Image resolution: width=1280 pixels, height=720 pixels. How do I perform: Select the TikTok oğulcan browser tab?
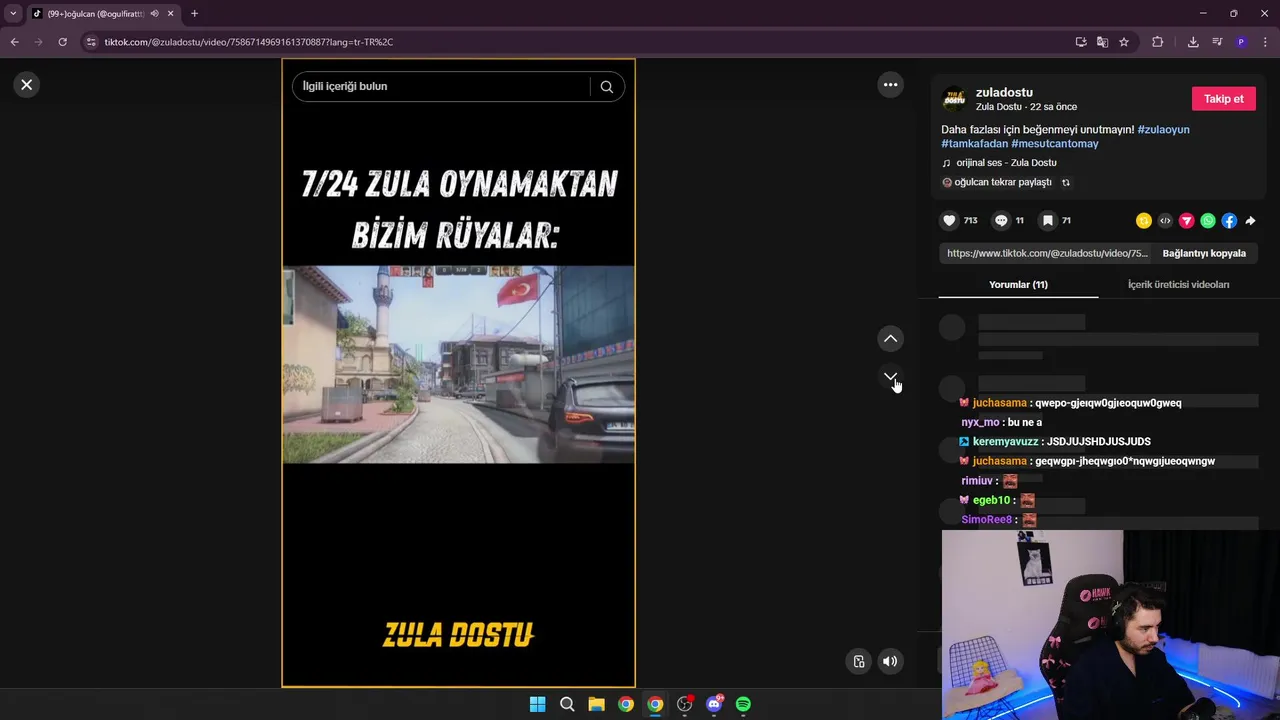pos(96,13)
